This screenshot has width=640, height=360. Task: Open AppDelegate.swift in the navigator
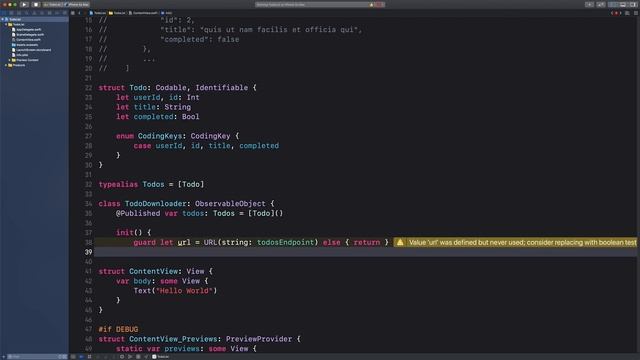tap(26, 29)
